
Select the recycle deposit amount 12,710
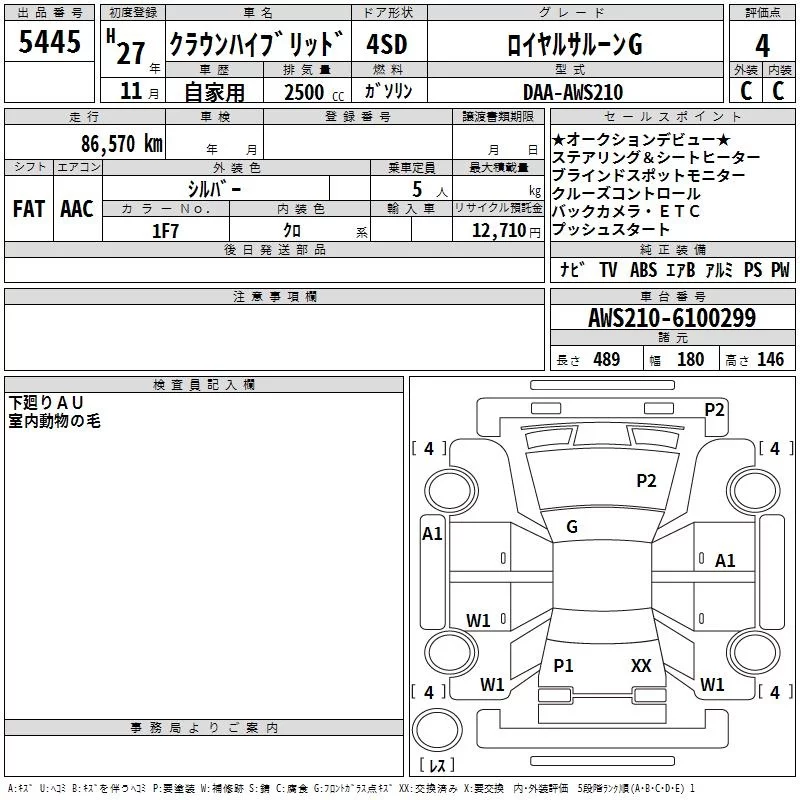pyautogui.click(x=497, y=230)
